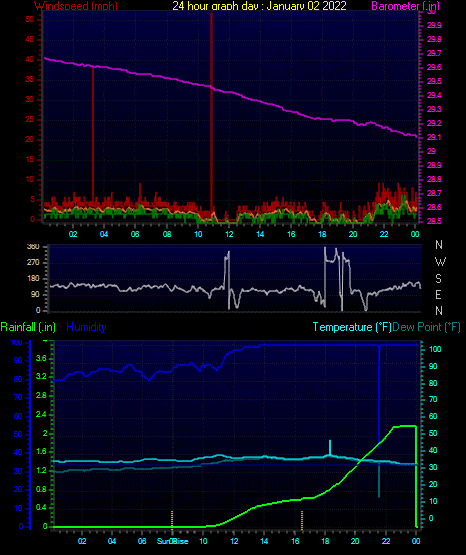This screenshot has width=466, height=555.
Task: Click the 270 degree wind direction tick label
Action: tap(33, 263)
